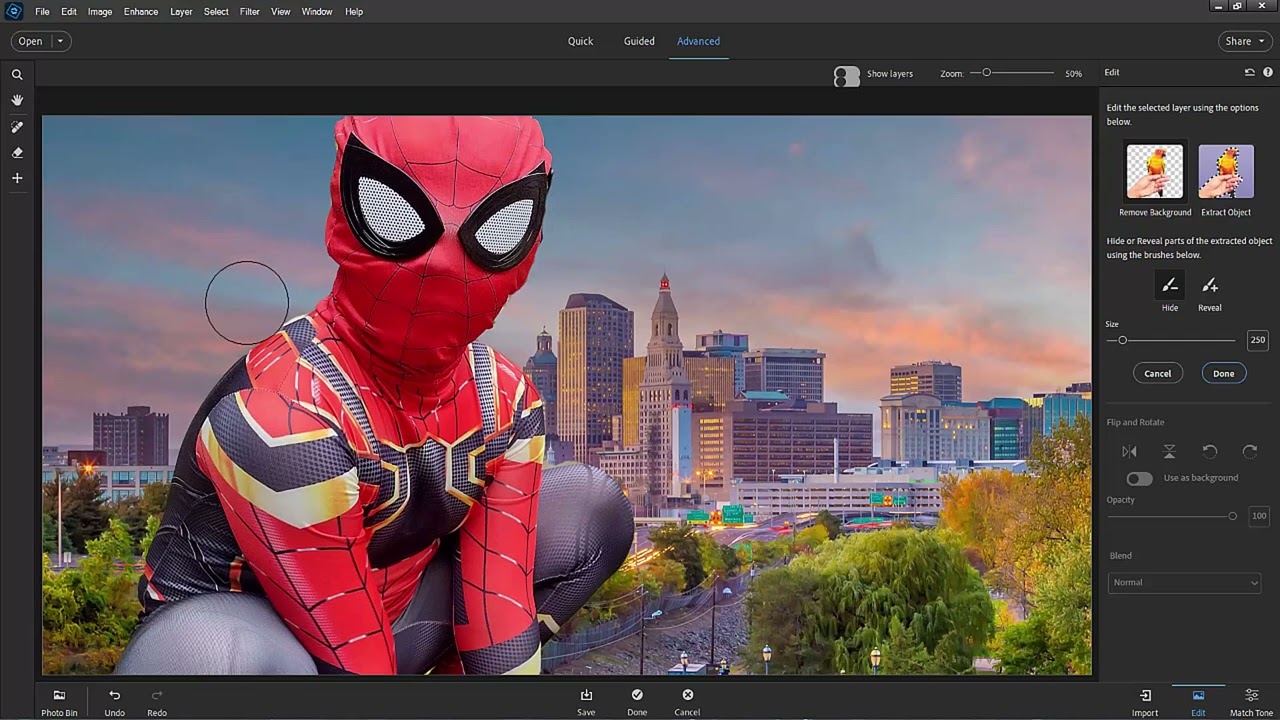Redo the last action
Viewport: 1280px width, 720px height.
157,702
